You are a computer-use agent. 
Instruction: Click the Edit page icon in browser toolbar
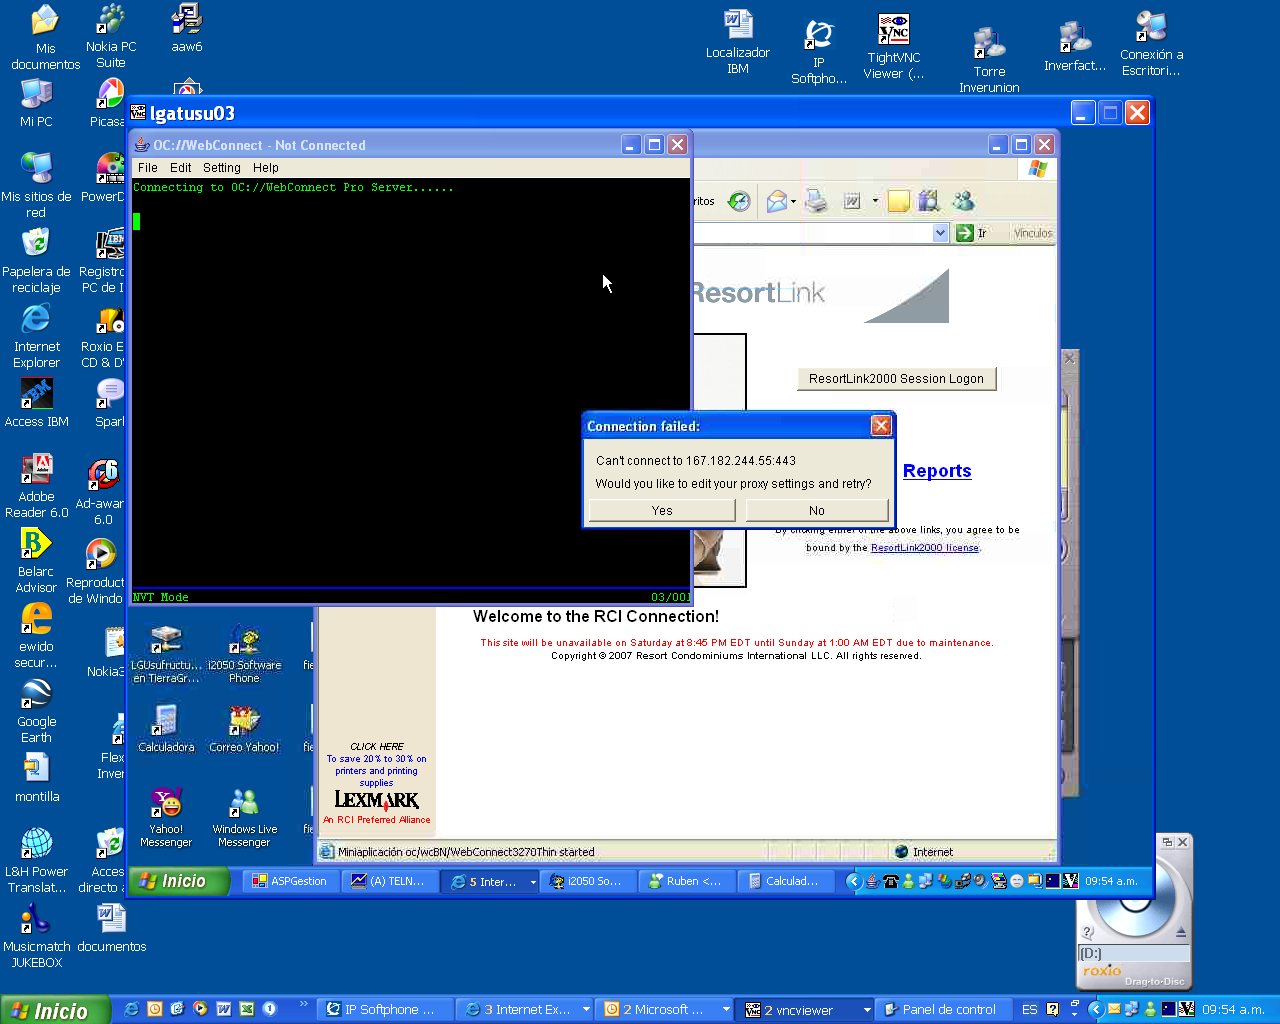pyautogui.click(x=852, y=202)
